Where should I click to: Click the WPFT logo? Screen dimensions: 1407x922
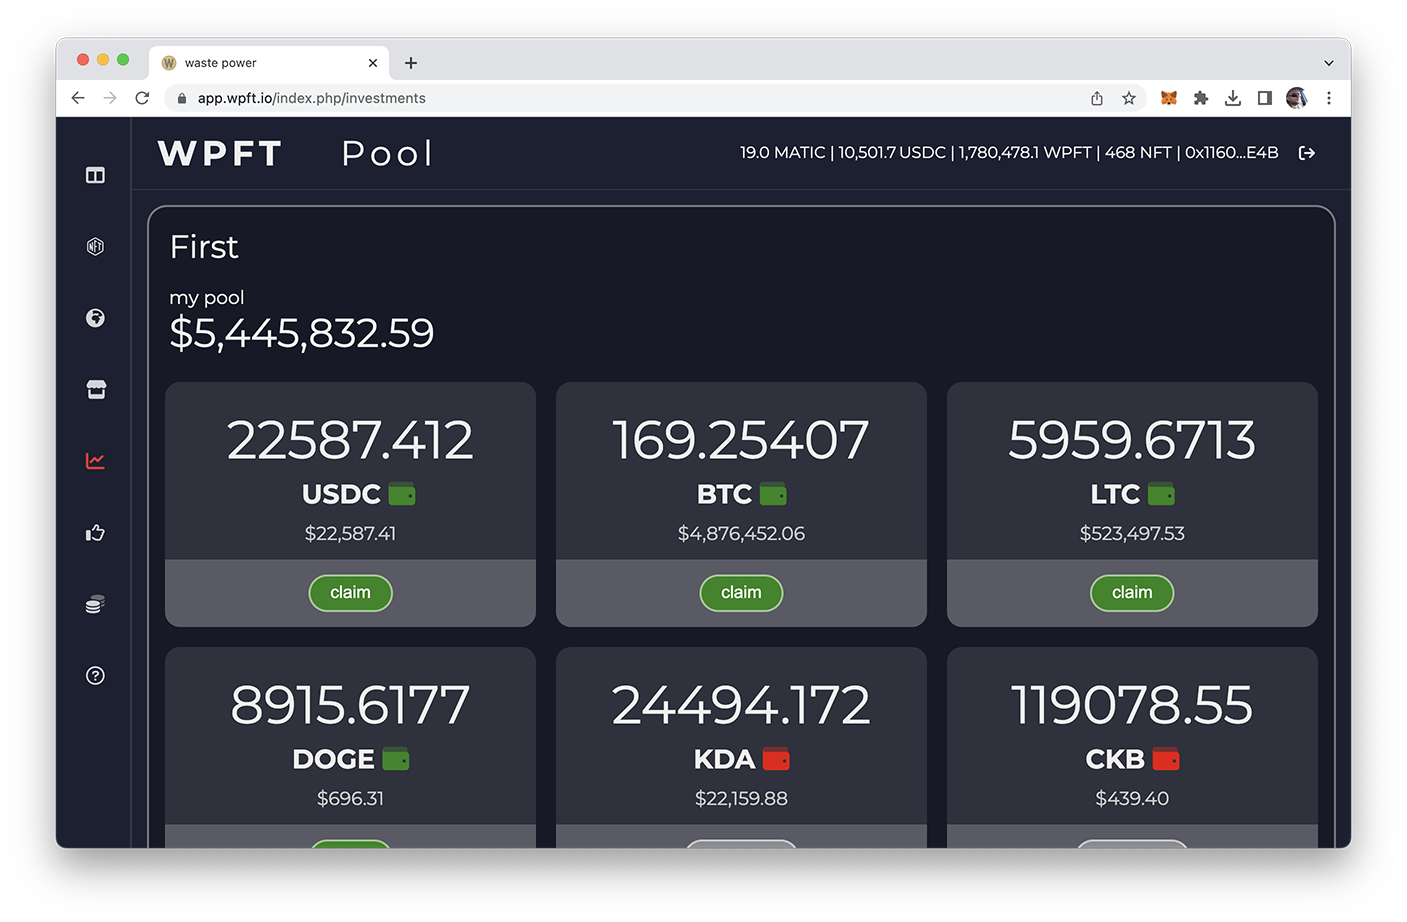pos(220,153)
